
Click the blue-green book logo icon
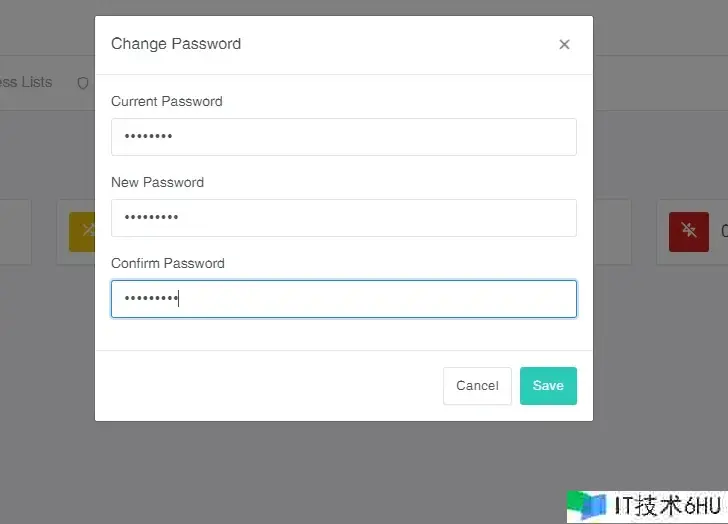587,505
